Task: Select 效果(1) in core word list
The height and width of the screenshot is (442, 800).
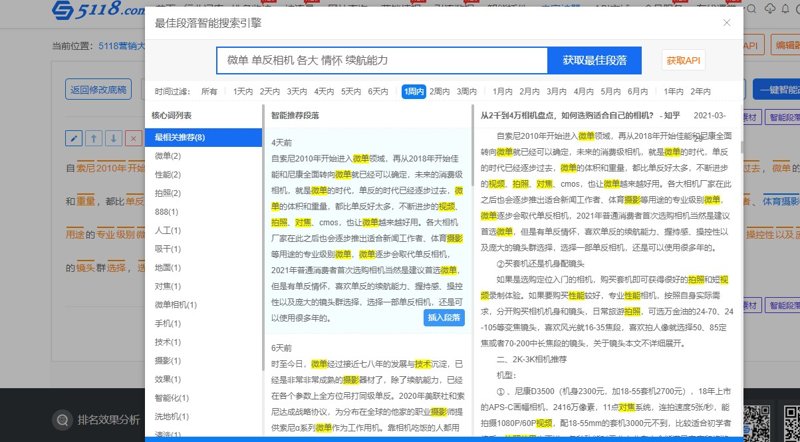Action: (168, 379)
